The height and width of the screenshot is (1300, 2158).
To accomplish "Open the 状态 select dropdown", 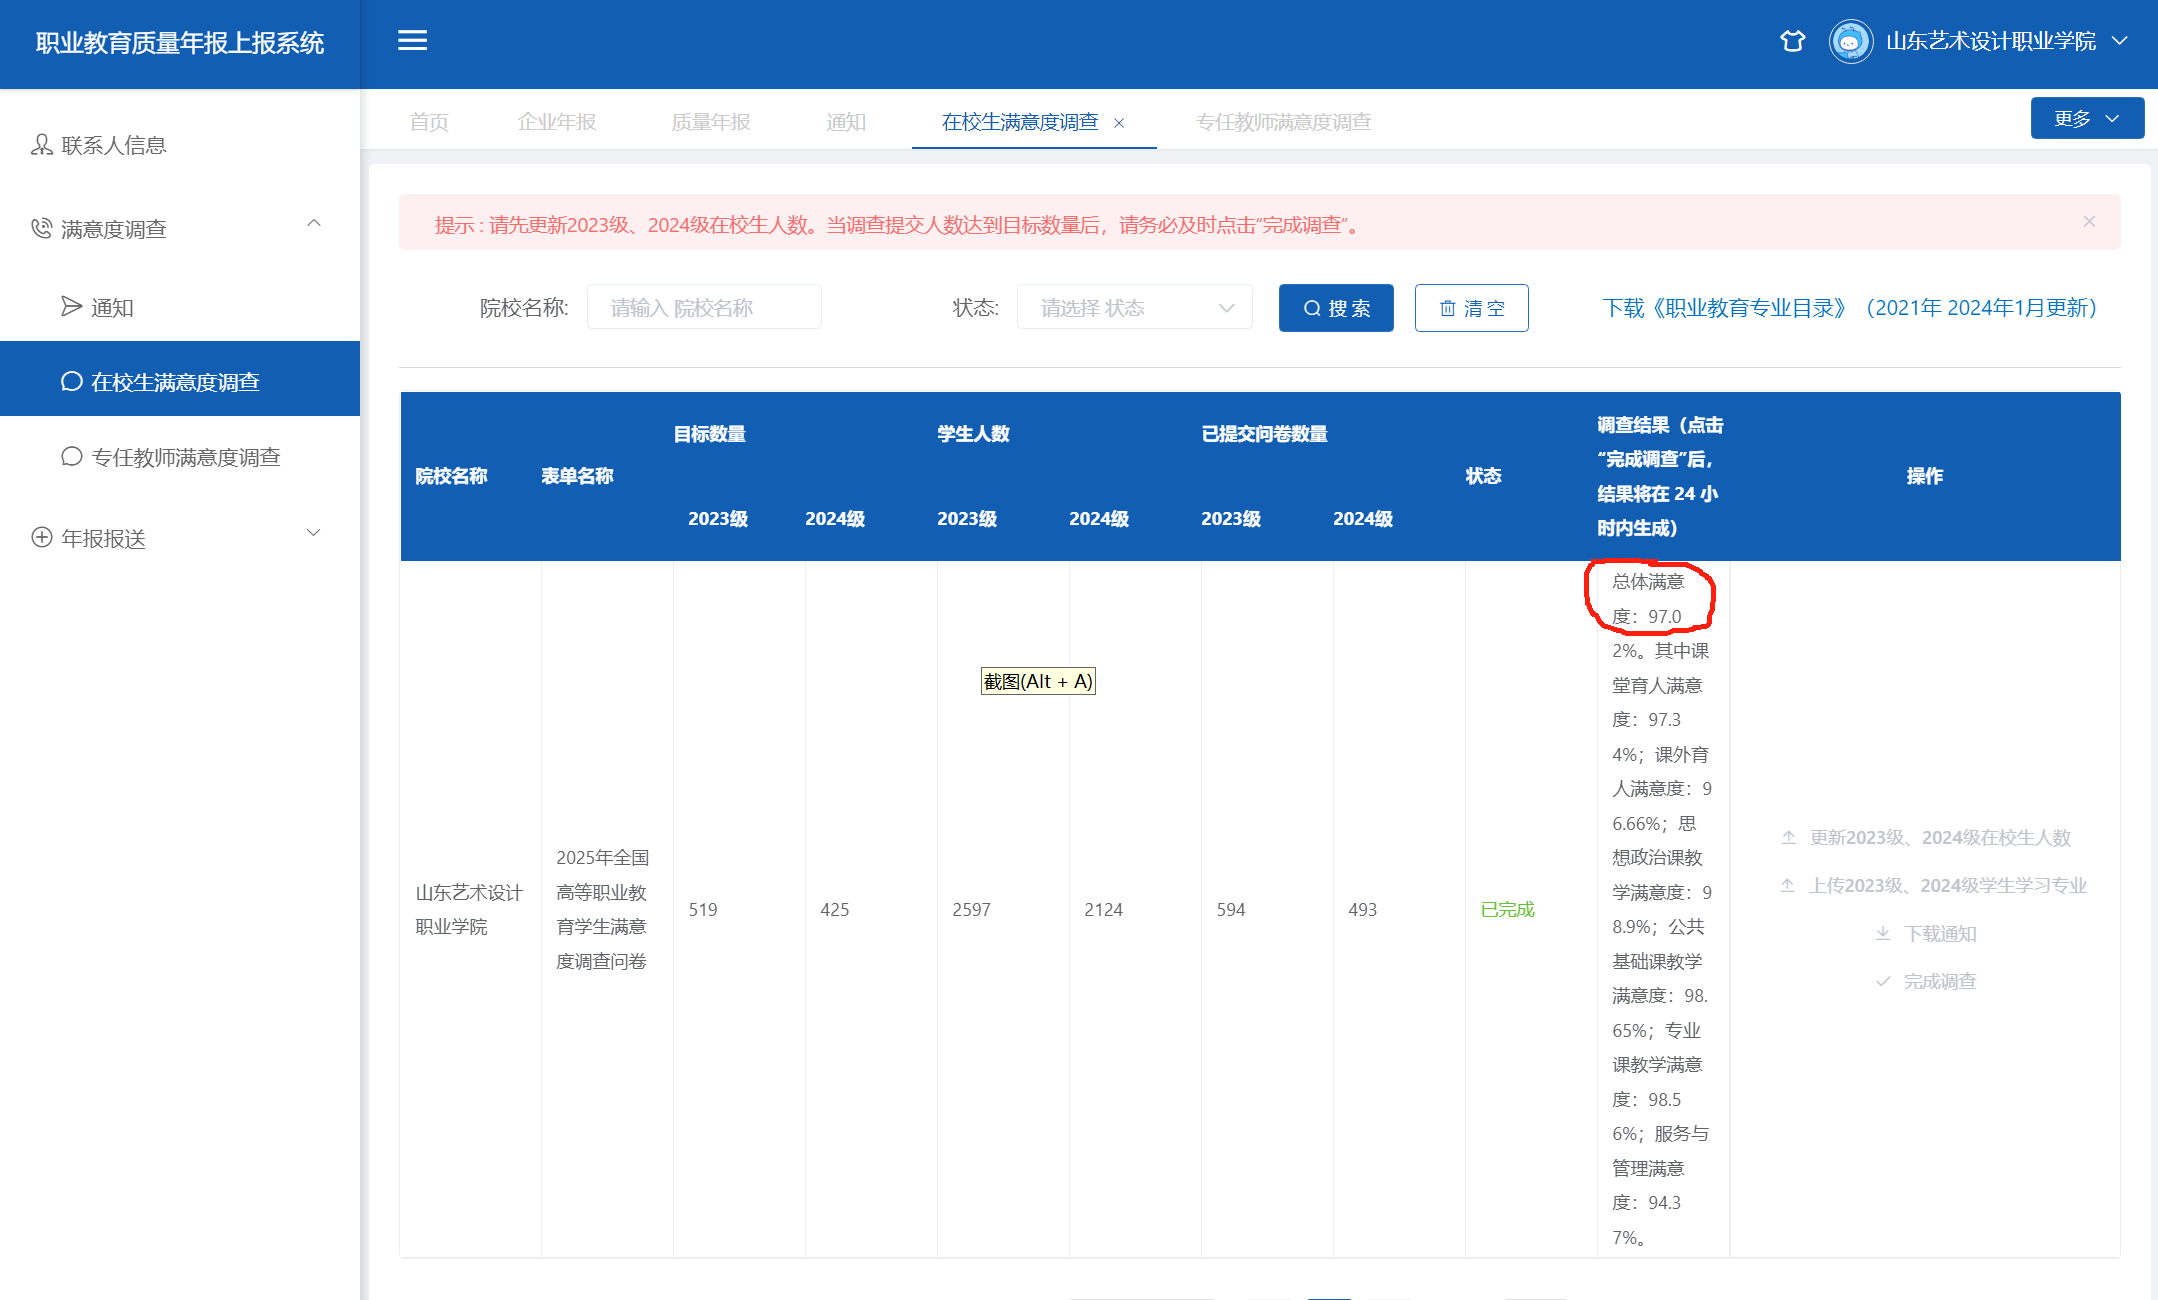I will (1134, 308).
